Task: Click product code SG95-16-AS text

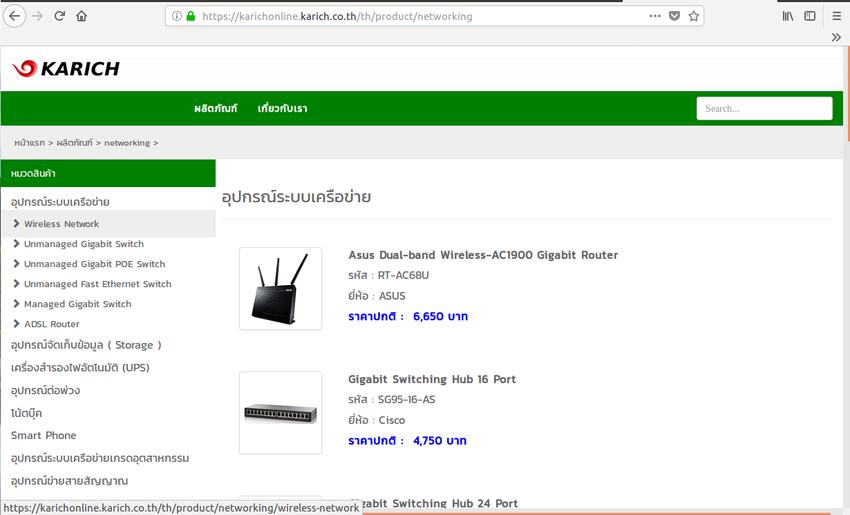Action: tap(407, 400)
